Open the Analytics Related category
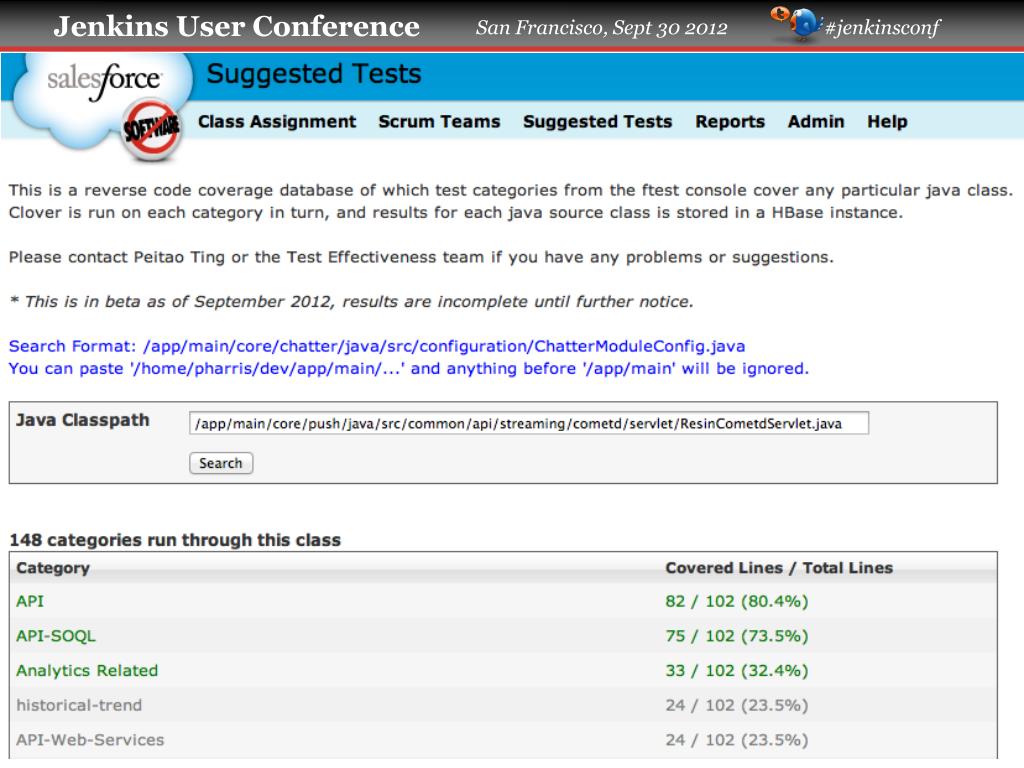This screenshot has height=768, width=1024. pyautogui.click(x=87, y=670)
